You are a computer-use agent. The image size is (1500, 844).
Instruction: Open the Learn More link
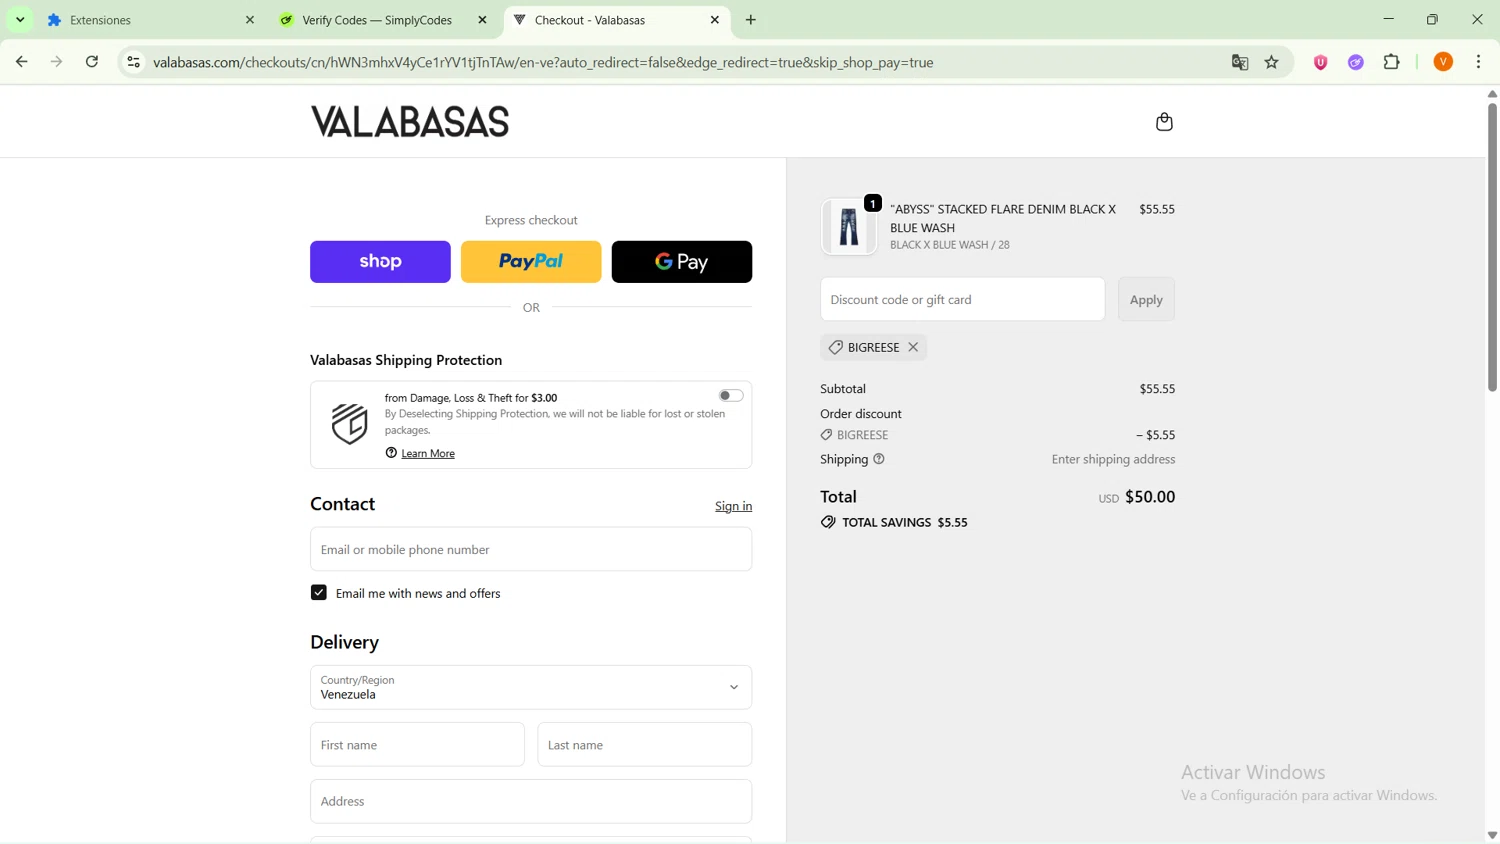click(x=428, y=453)
